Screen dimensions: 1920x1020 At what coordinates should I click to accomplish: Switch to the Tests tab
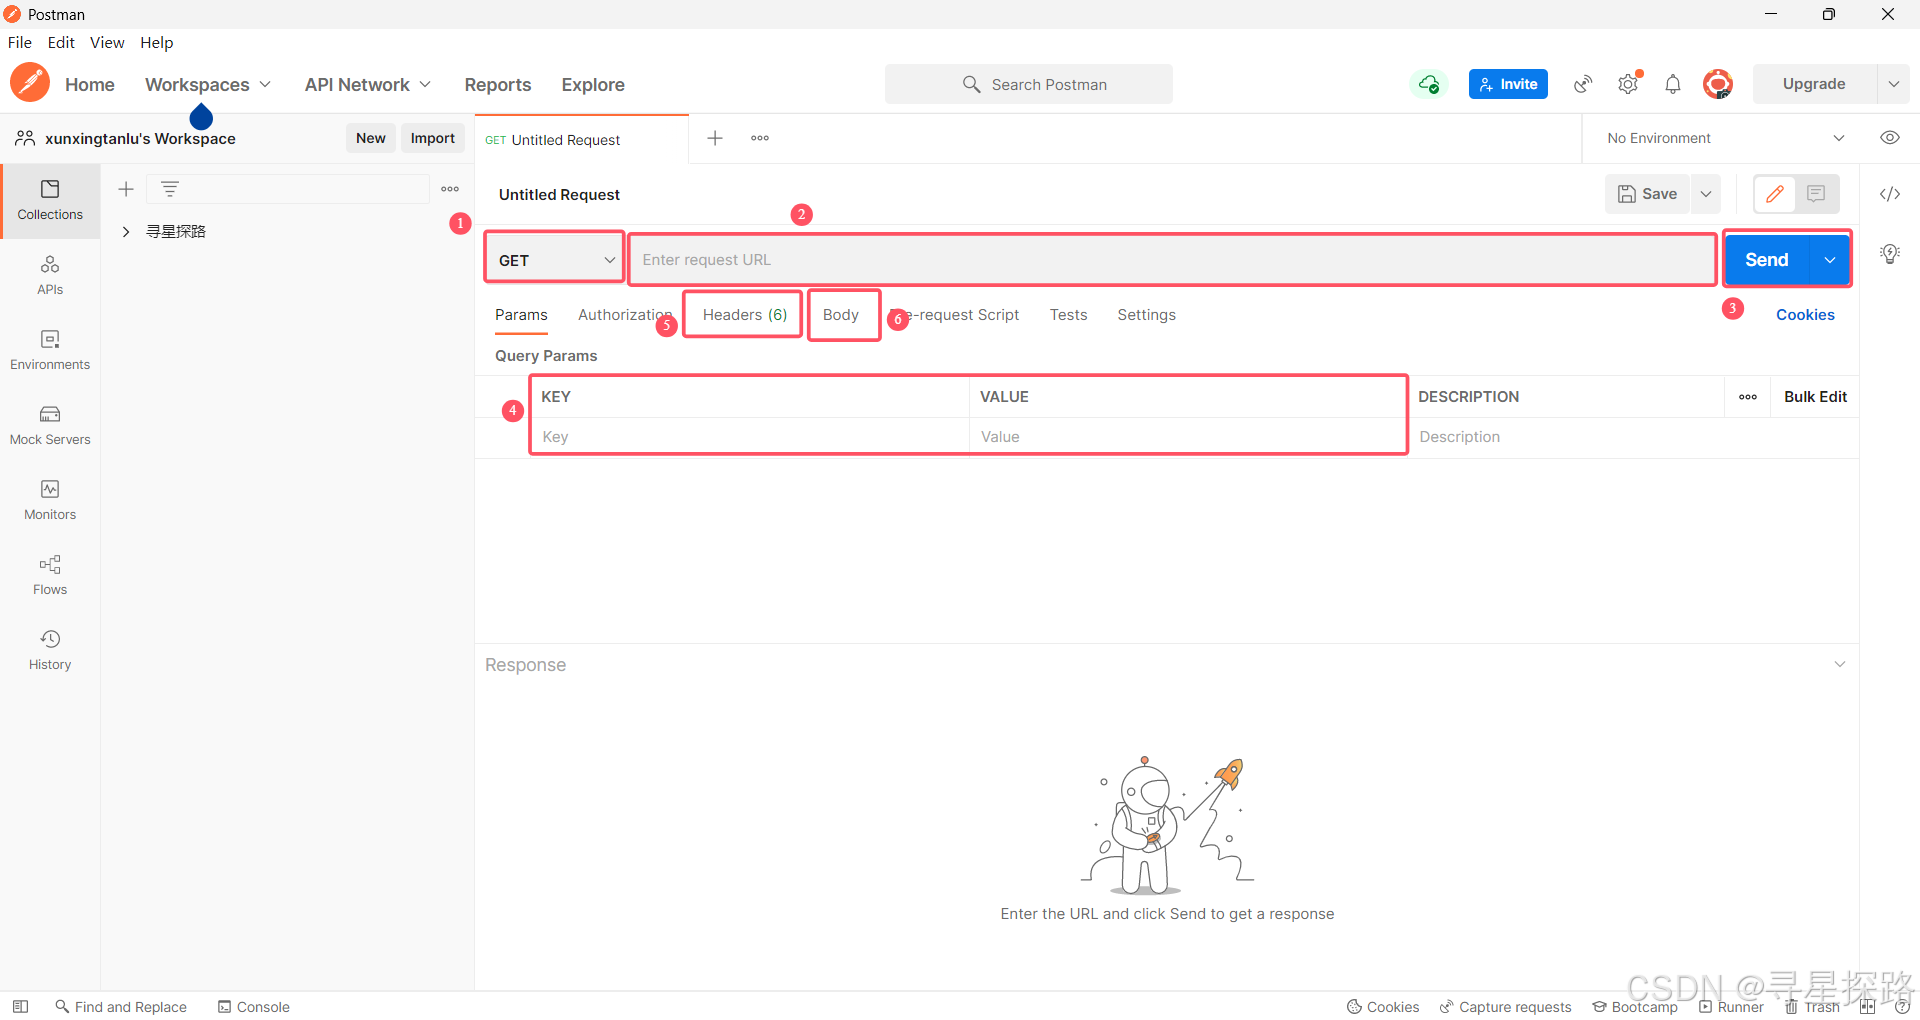coord(1068,315)
